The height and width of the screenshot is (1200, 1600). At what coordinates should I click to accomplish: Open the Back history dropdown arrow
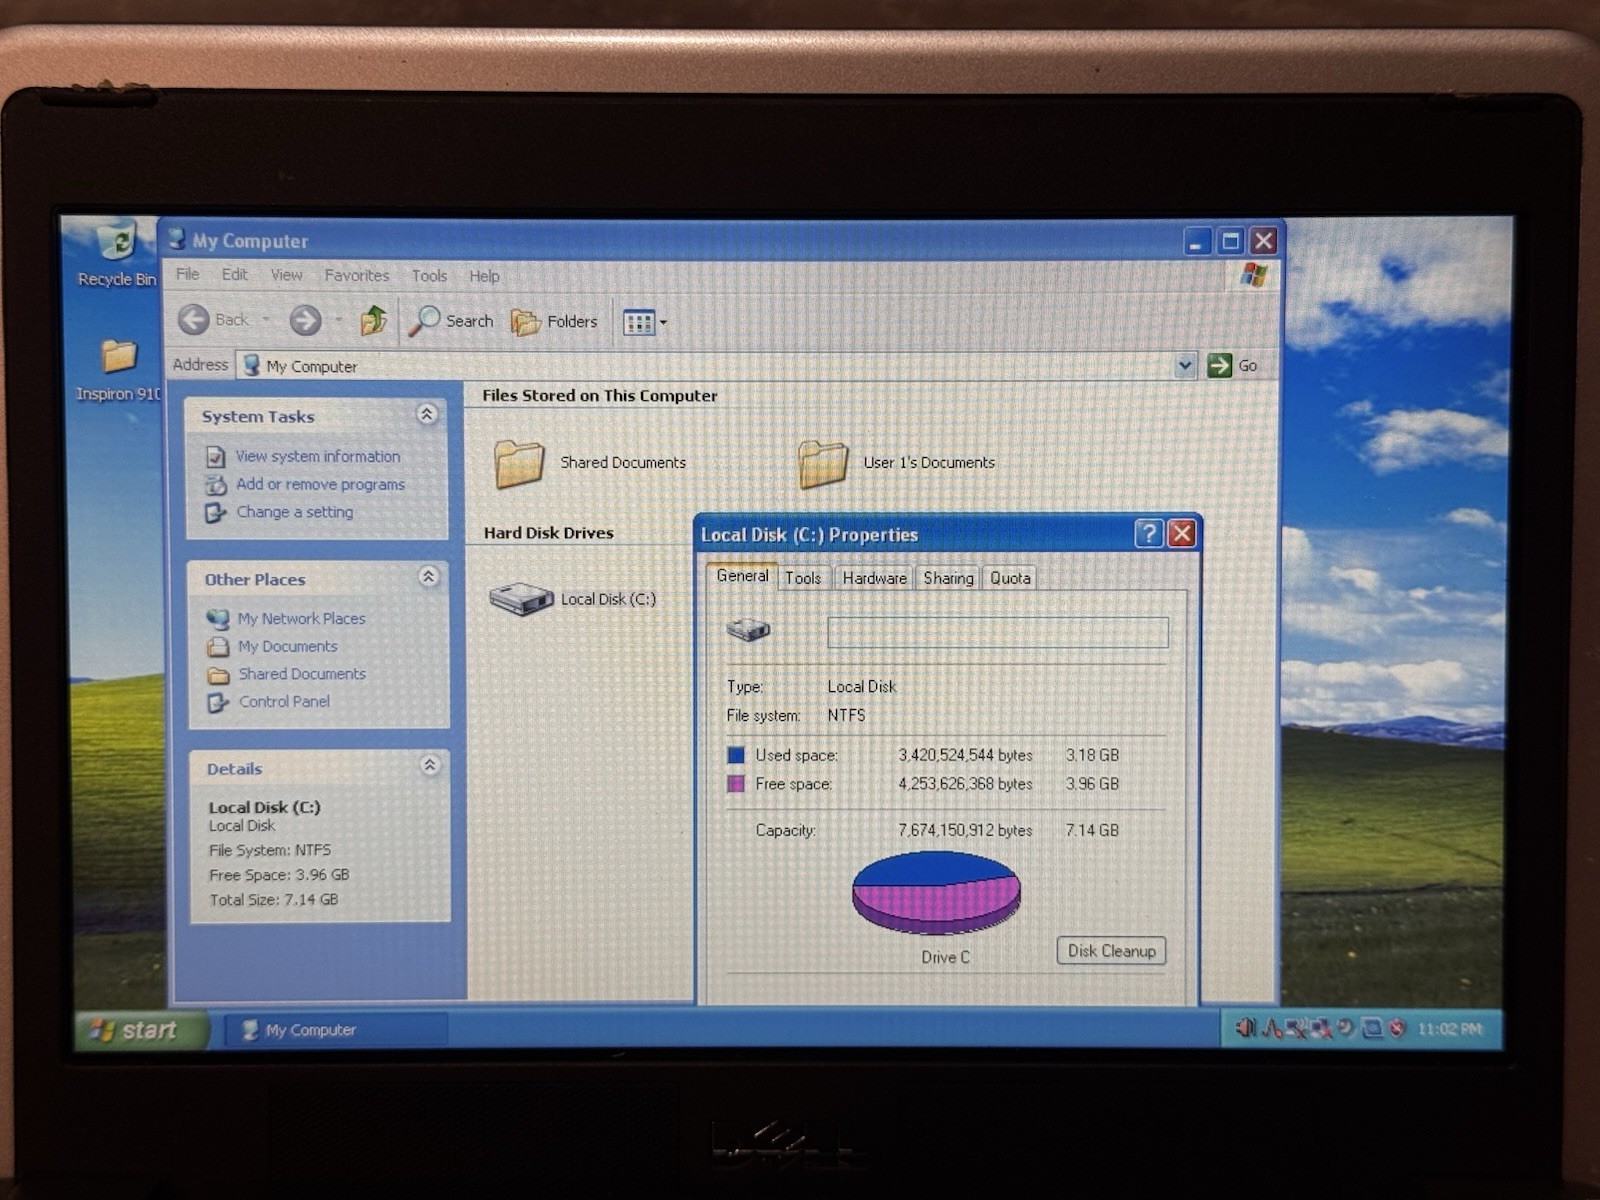pyautogui.click(x=266, y=320)
